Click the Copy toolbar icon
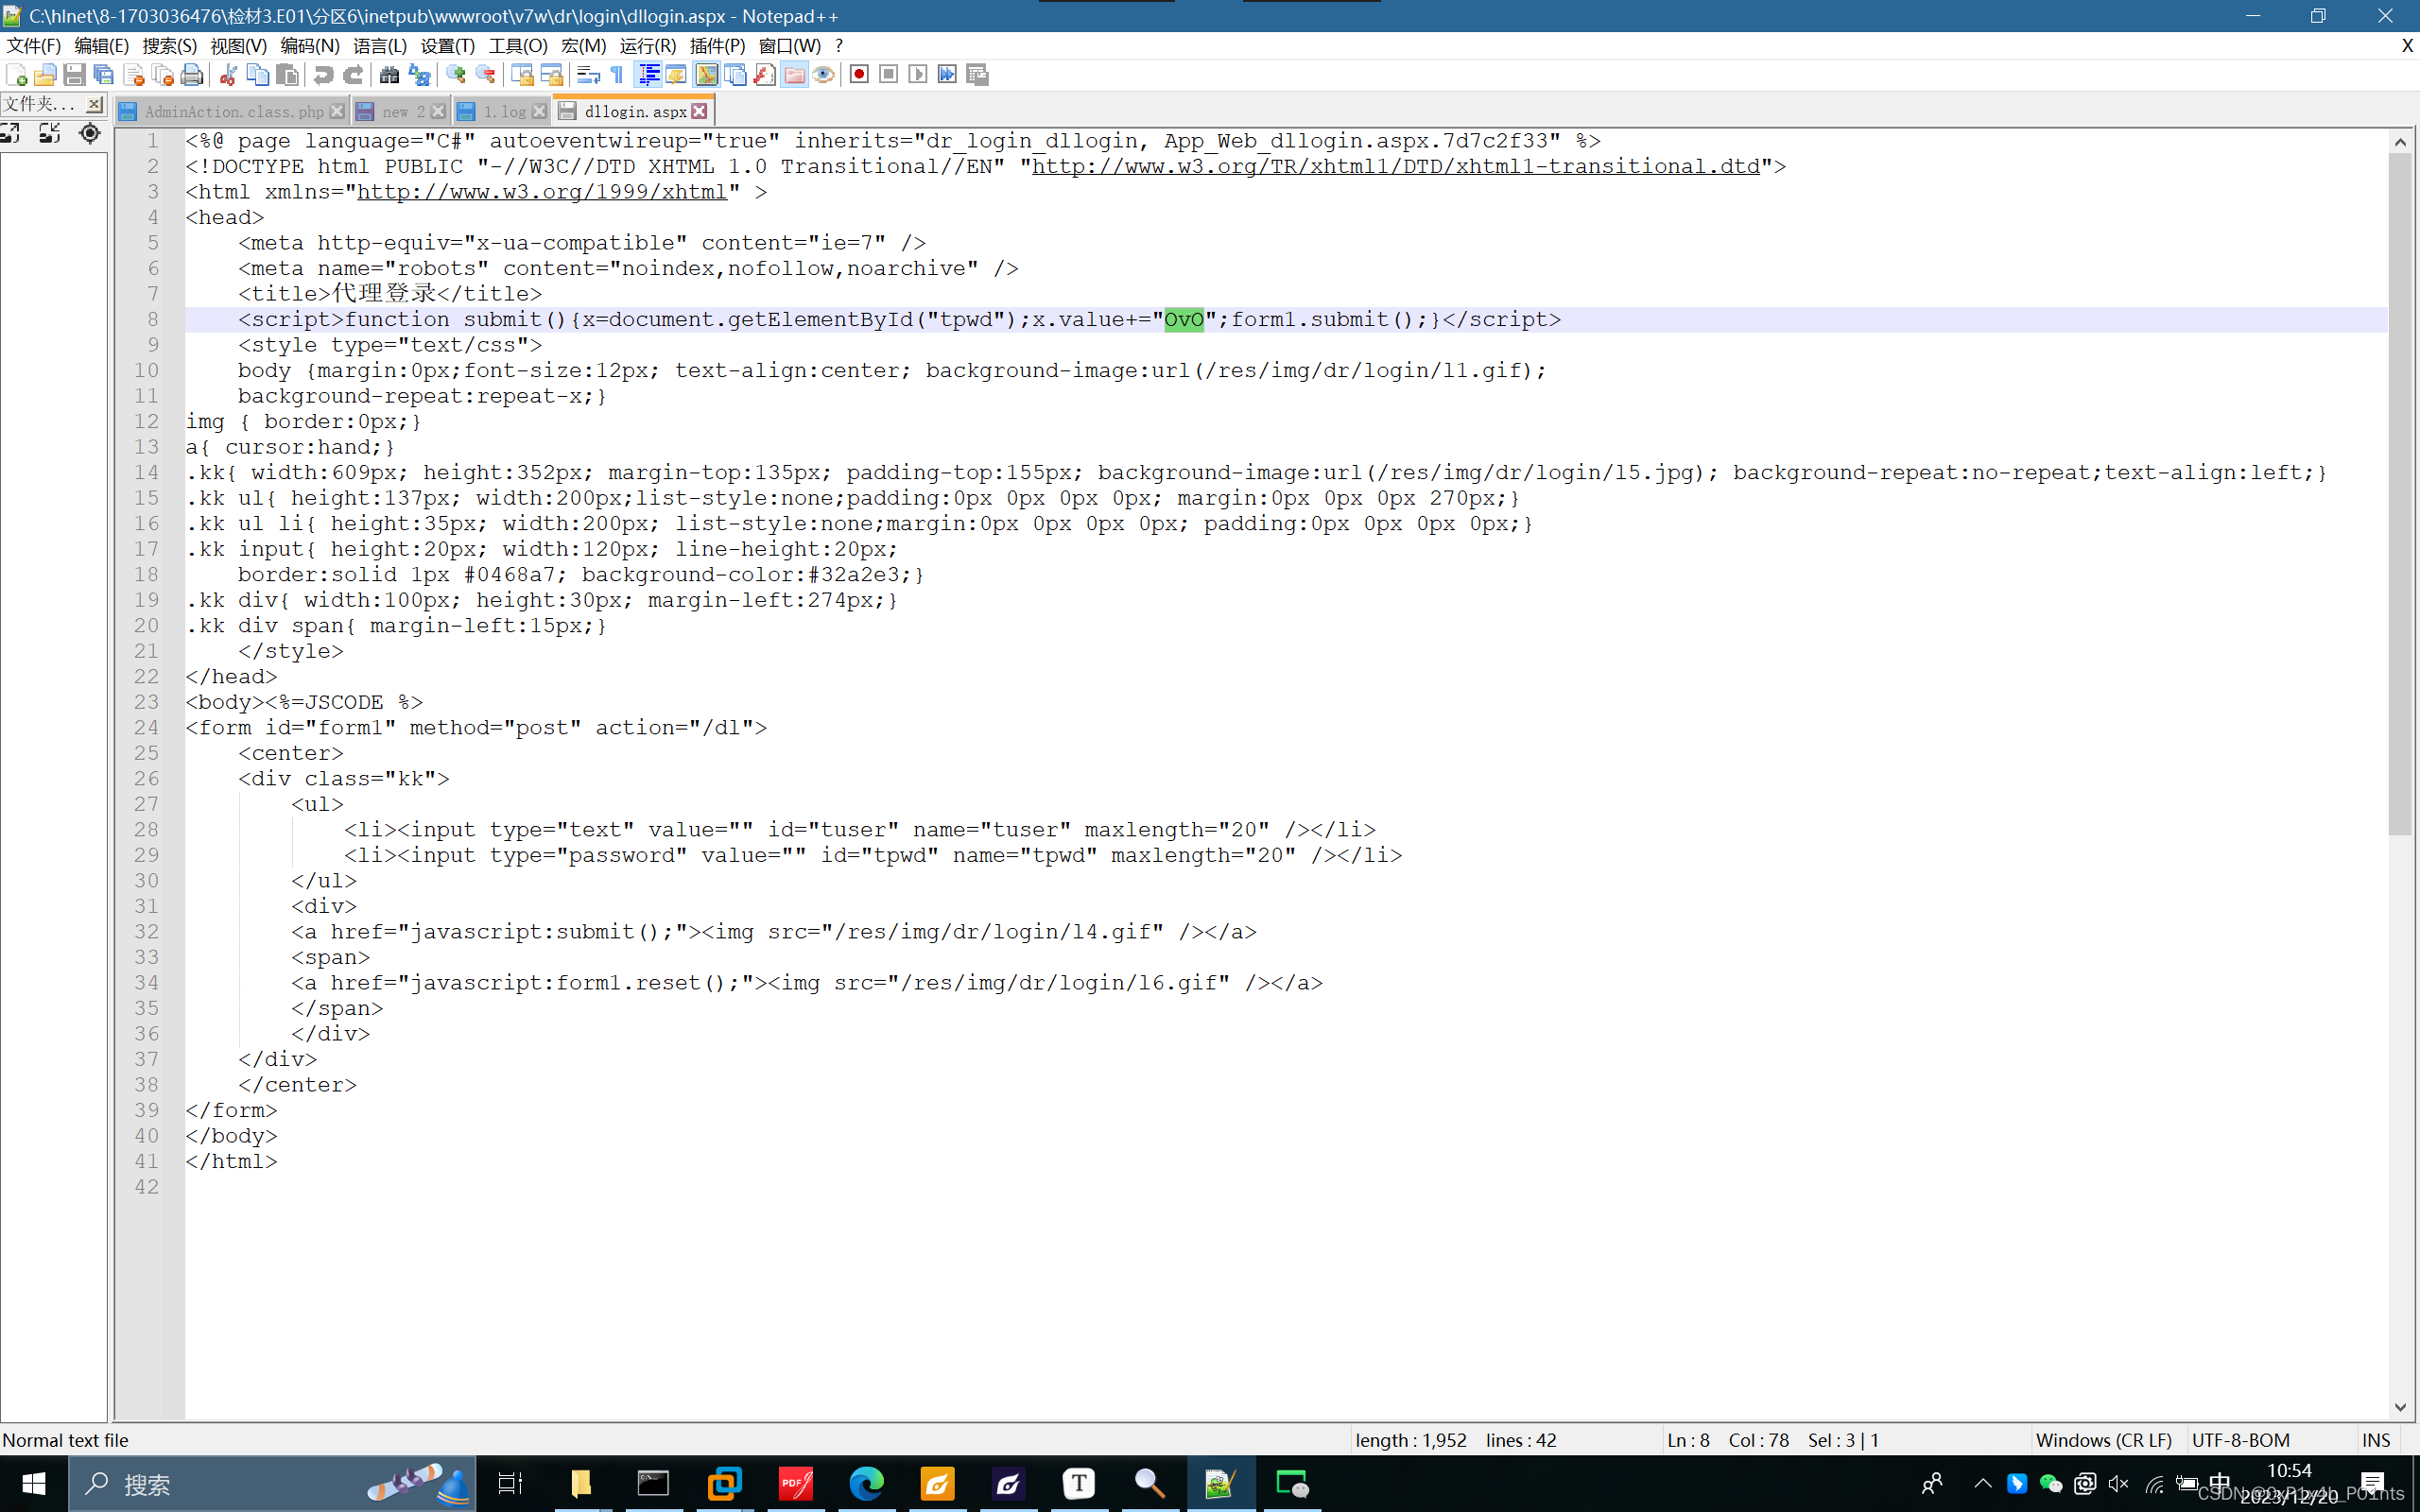 pos(257,75)
